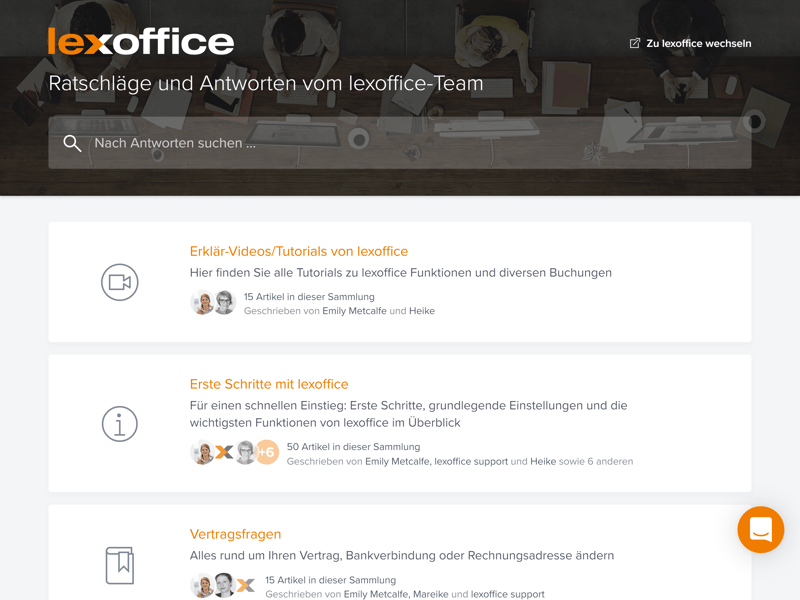Click 'sowie 6 anderen' author text
The image size is (800, 600).
click(x=596, y=461)
